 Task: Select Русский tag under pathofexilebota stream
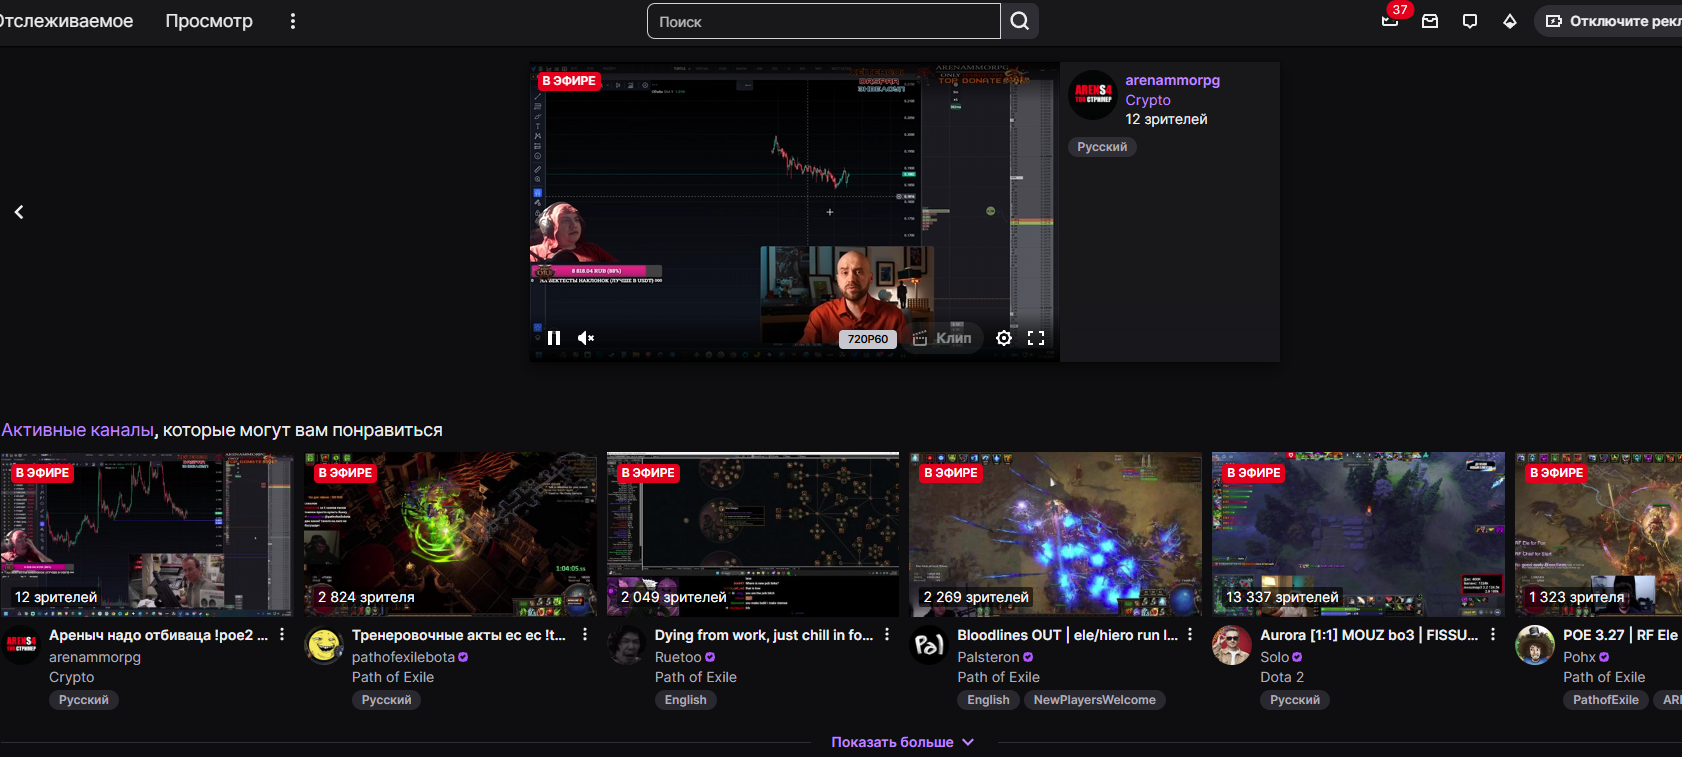(387, 700)
